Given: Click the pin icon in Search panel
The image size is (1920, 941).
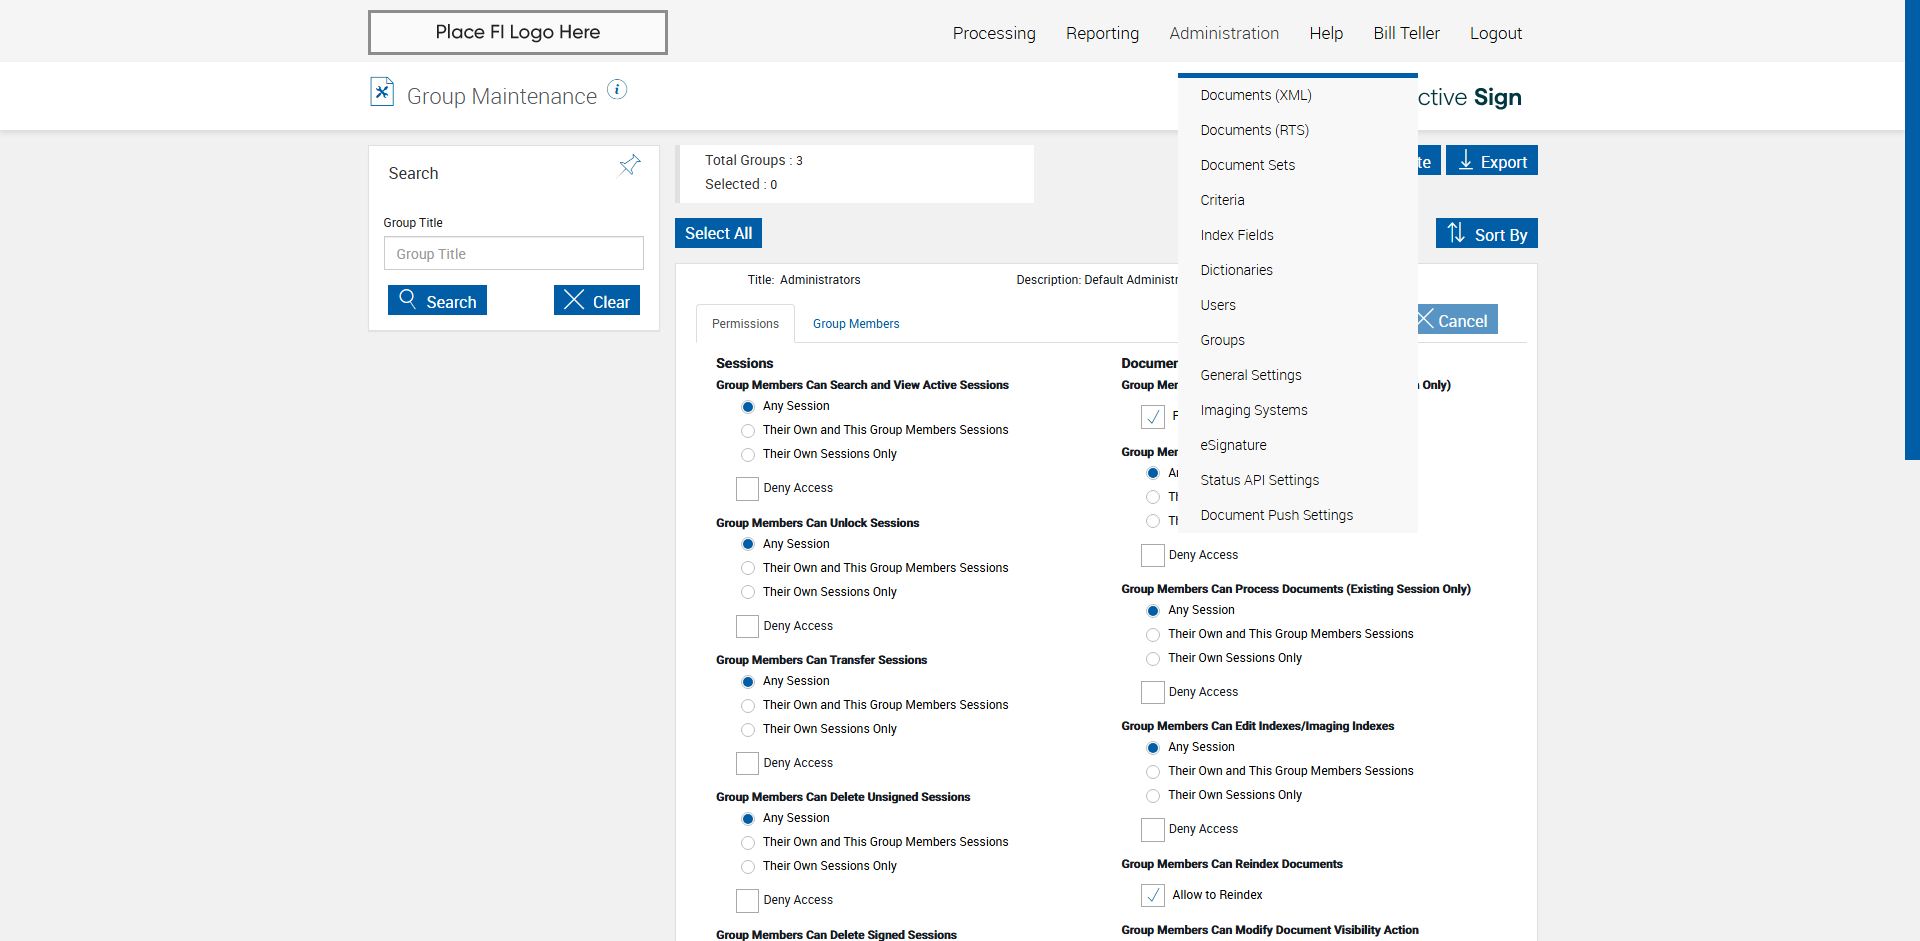Looking at the screenshot, I should pyautogui.click(x=630, y=165).
